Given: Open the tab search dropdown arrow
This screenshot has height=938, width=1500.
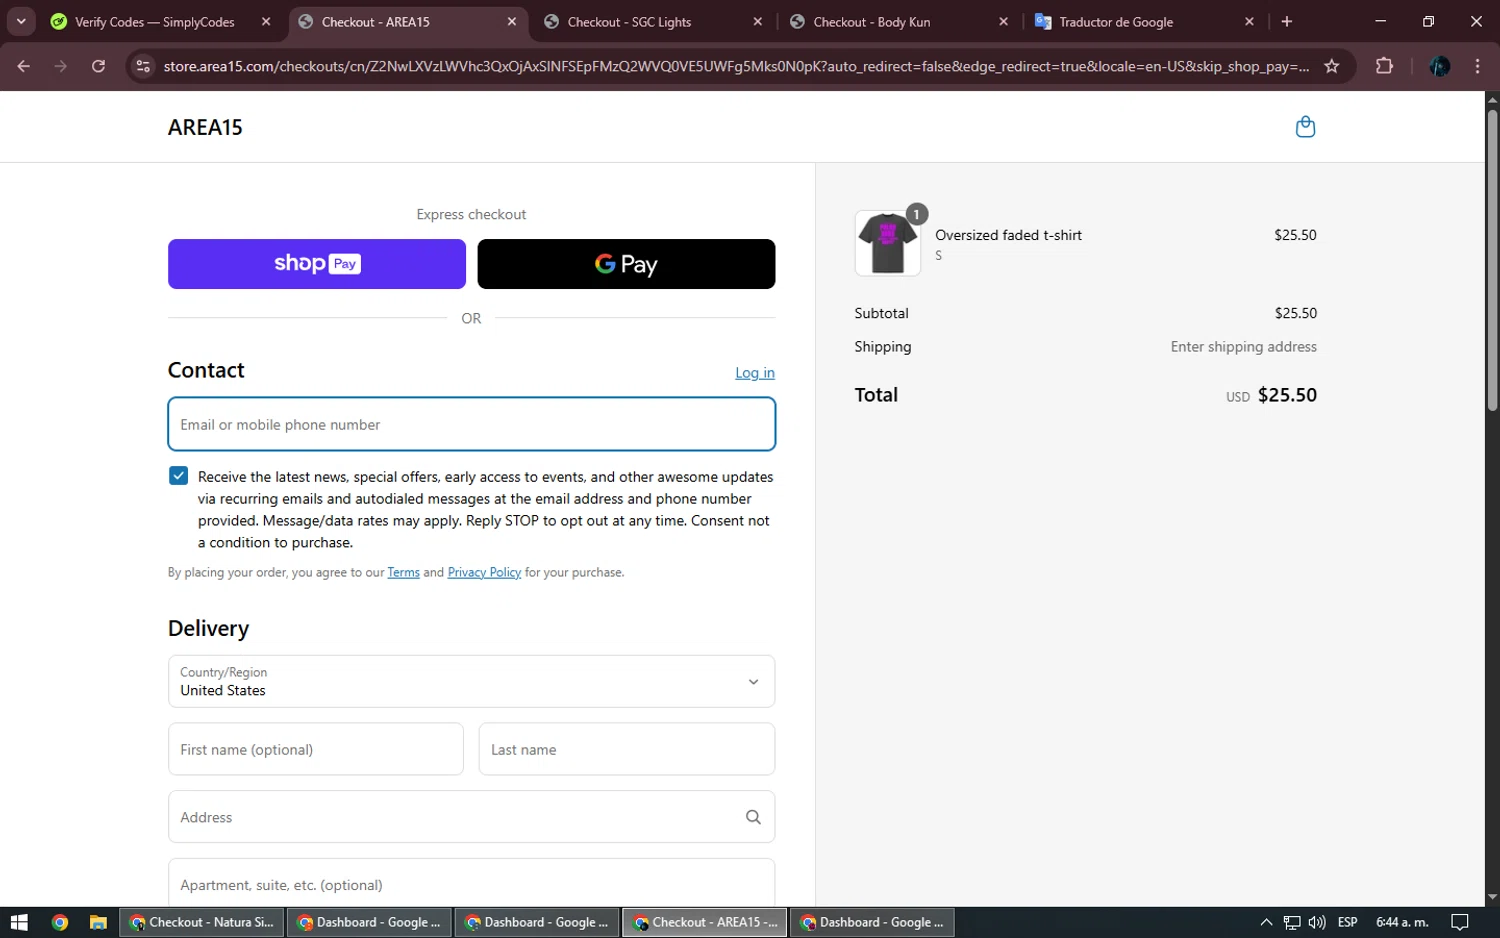Looking at the screenshot, I should (x=21, y=21).
